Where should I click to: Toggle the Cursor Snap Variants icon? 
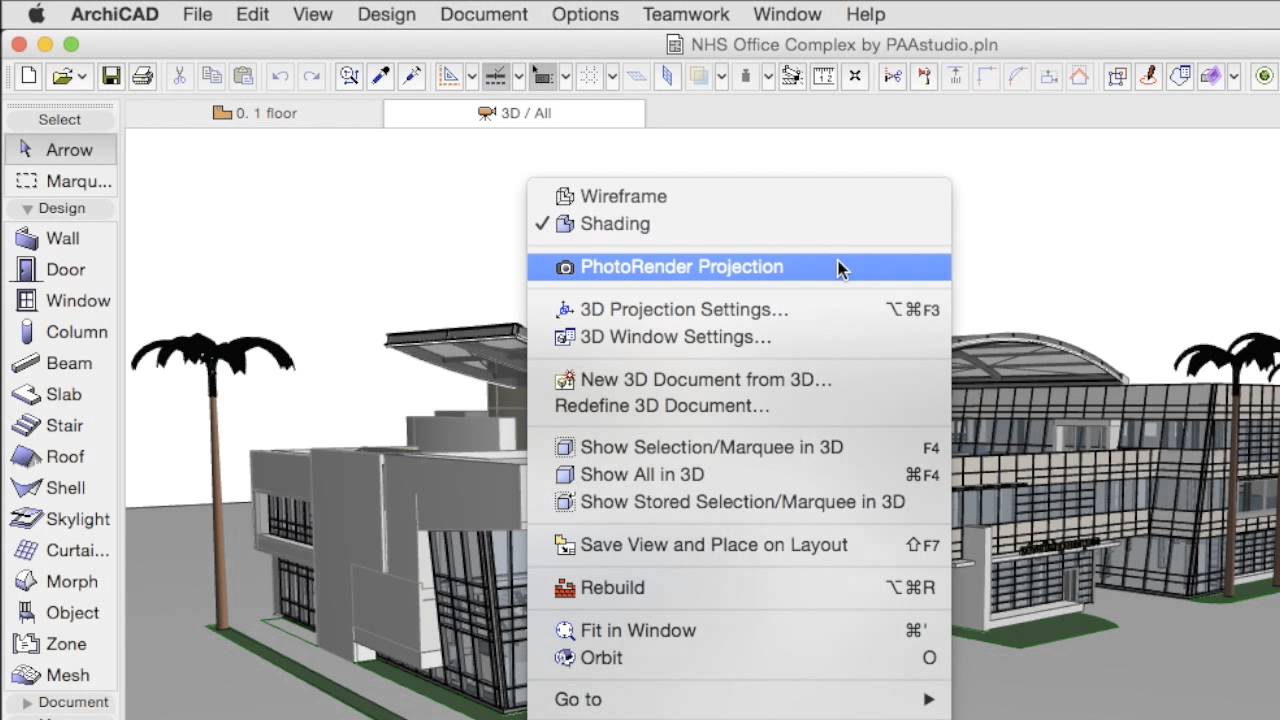[542, 76]
